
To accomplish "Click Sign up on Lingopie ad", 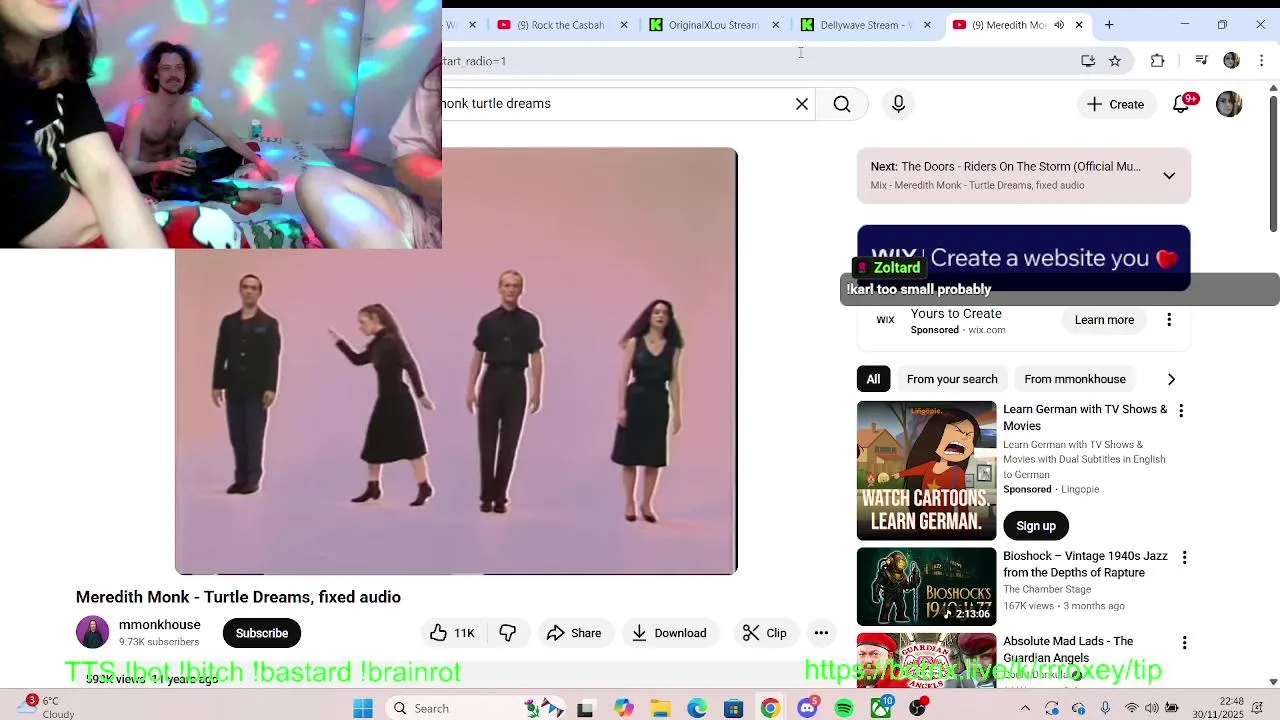I will coord(1036,526).
